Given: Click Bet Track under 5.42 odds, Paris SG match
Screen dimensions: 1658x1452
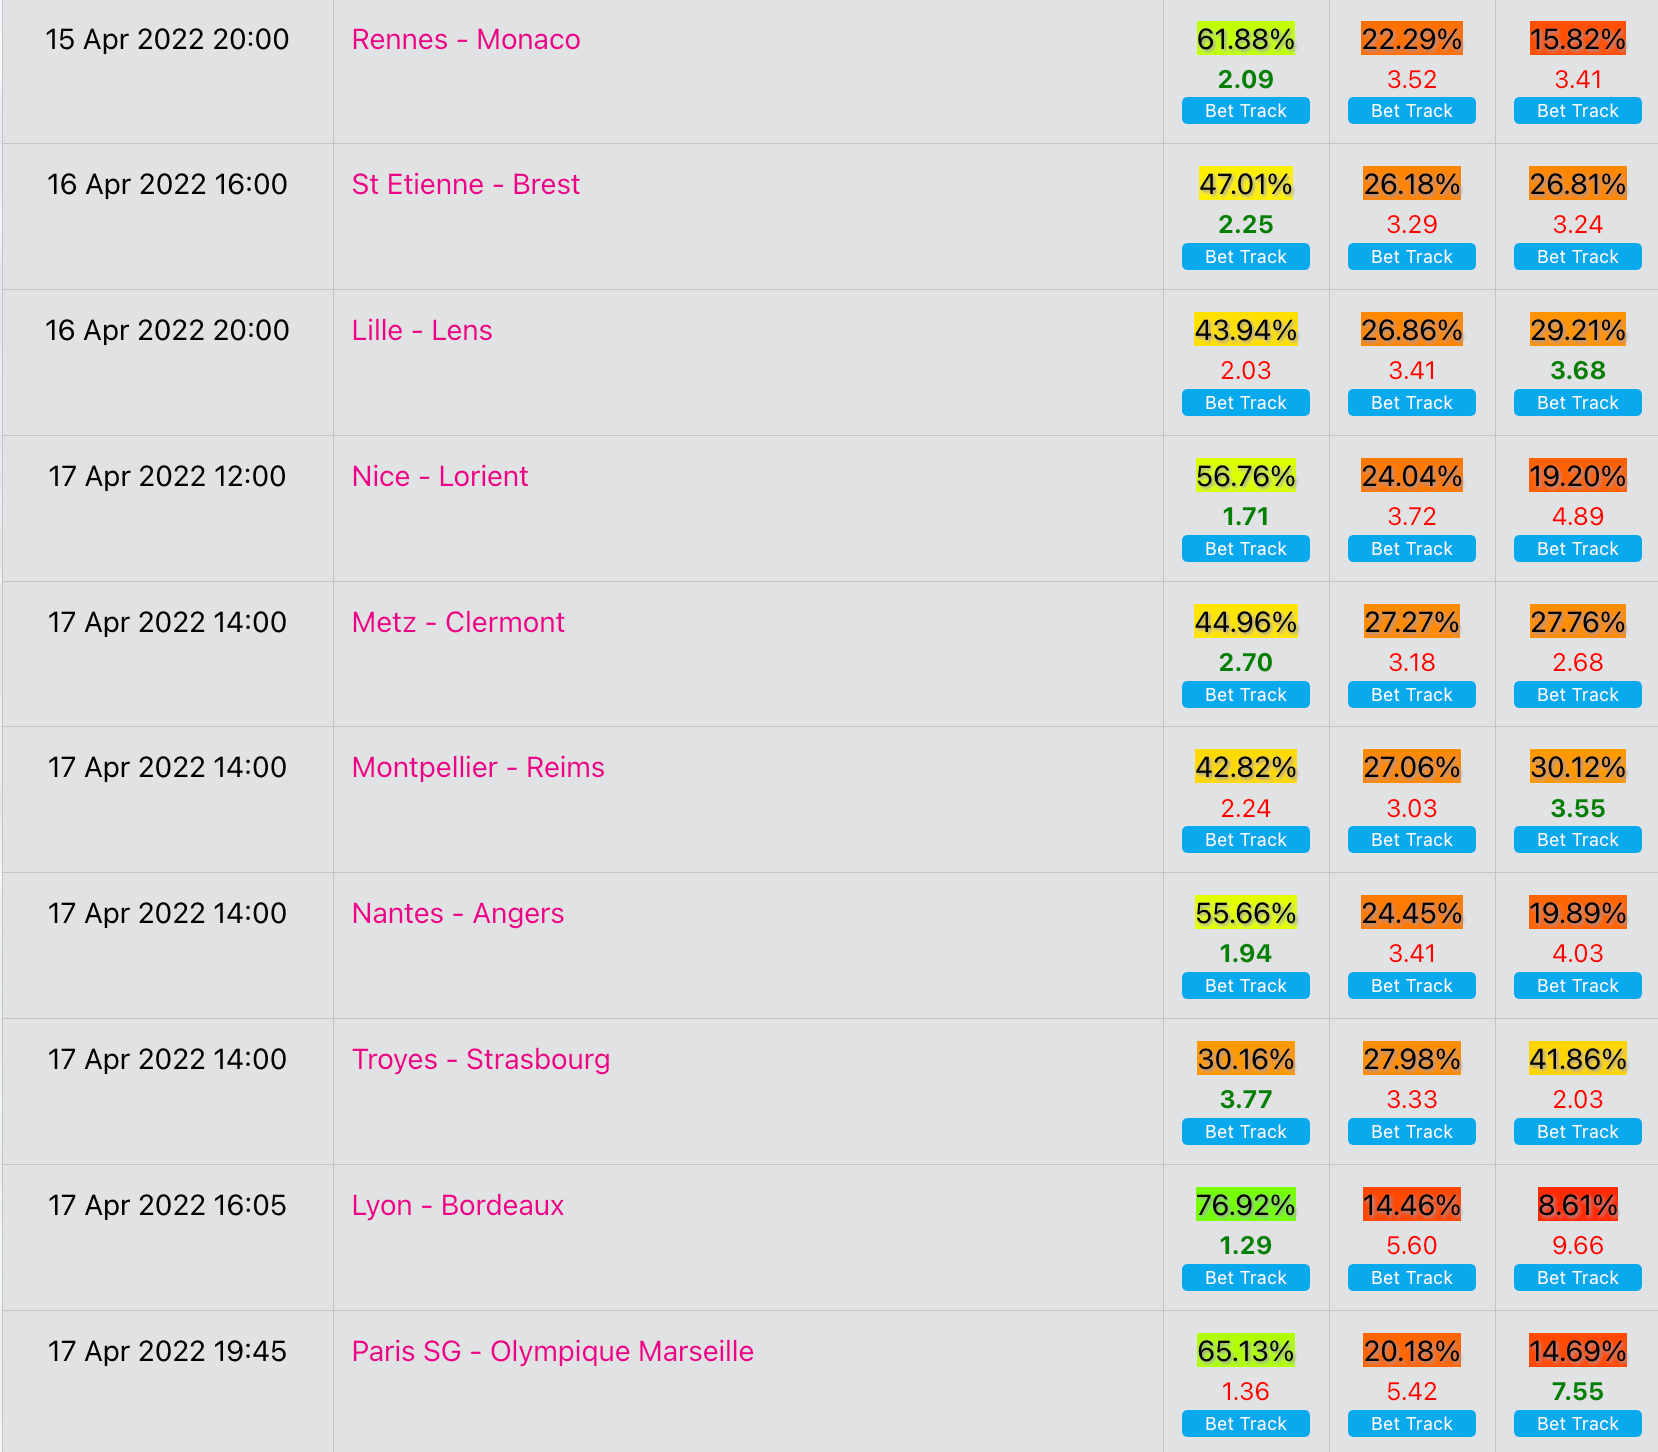Looking at the screenshot, I should [x=1412, y=1424].
